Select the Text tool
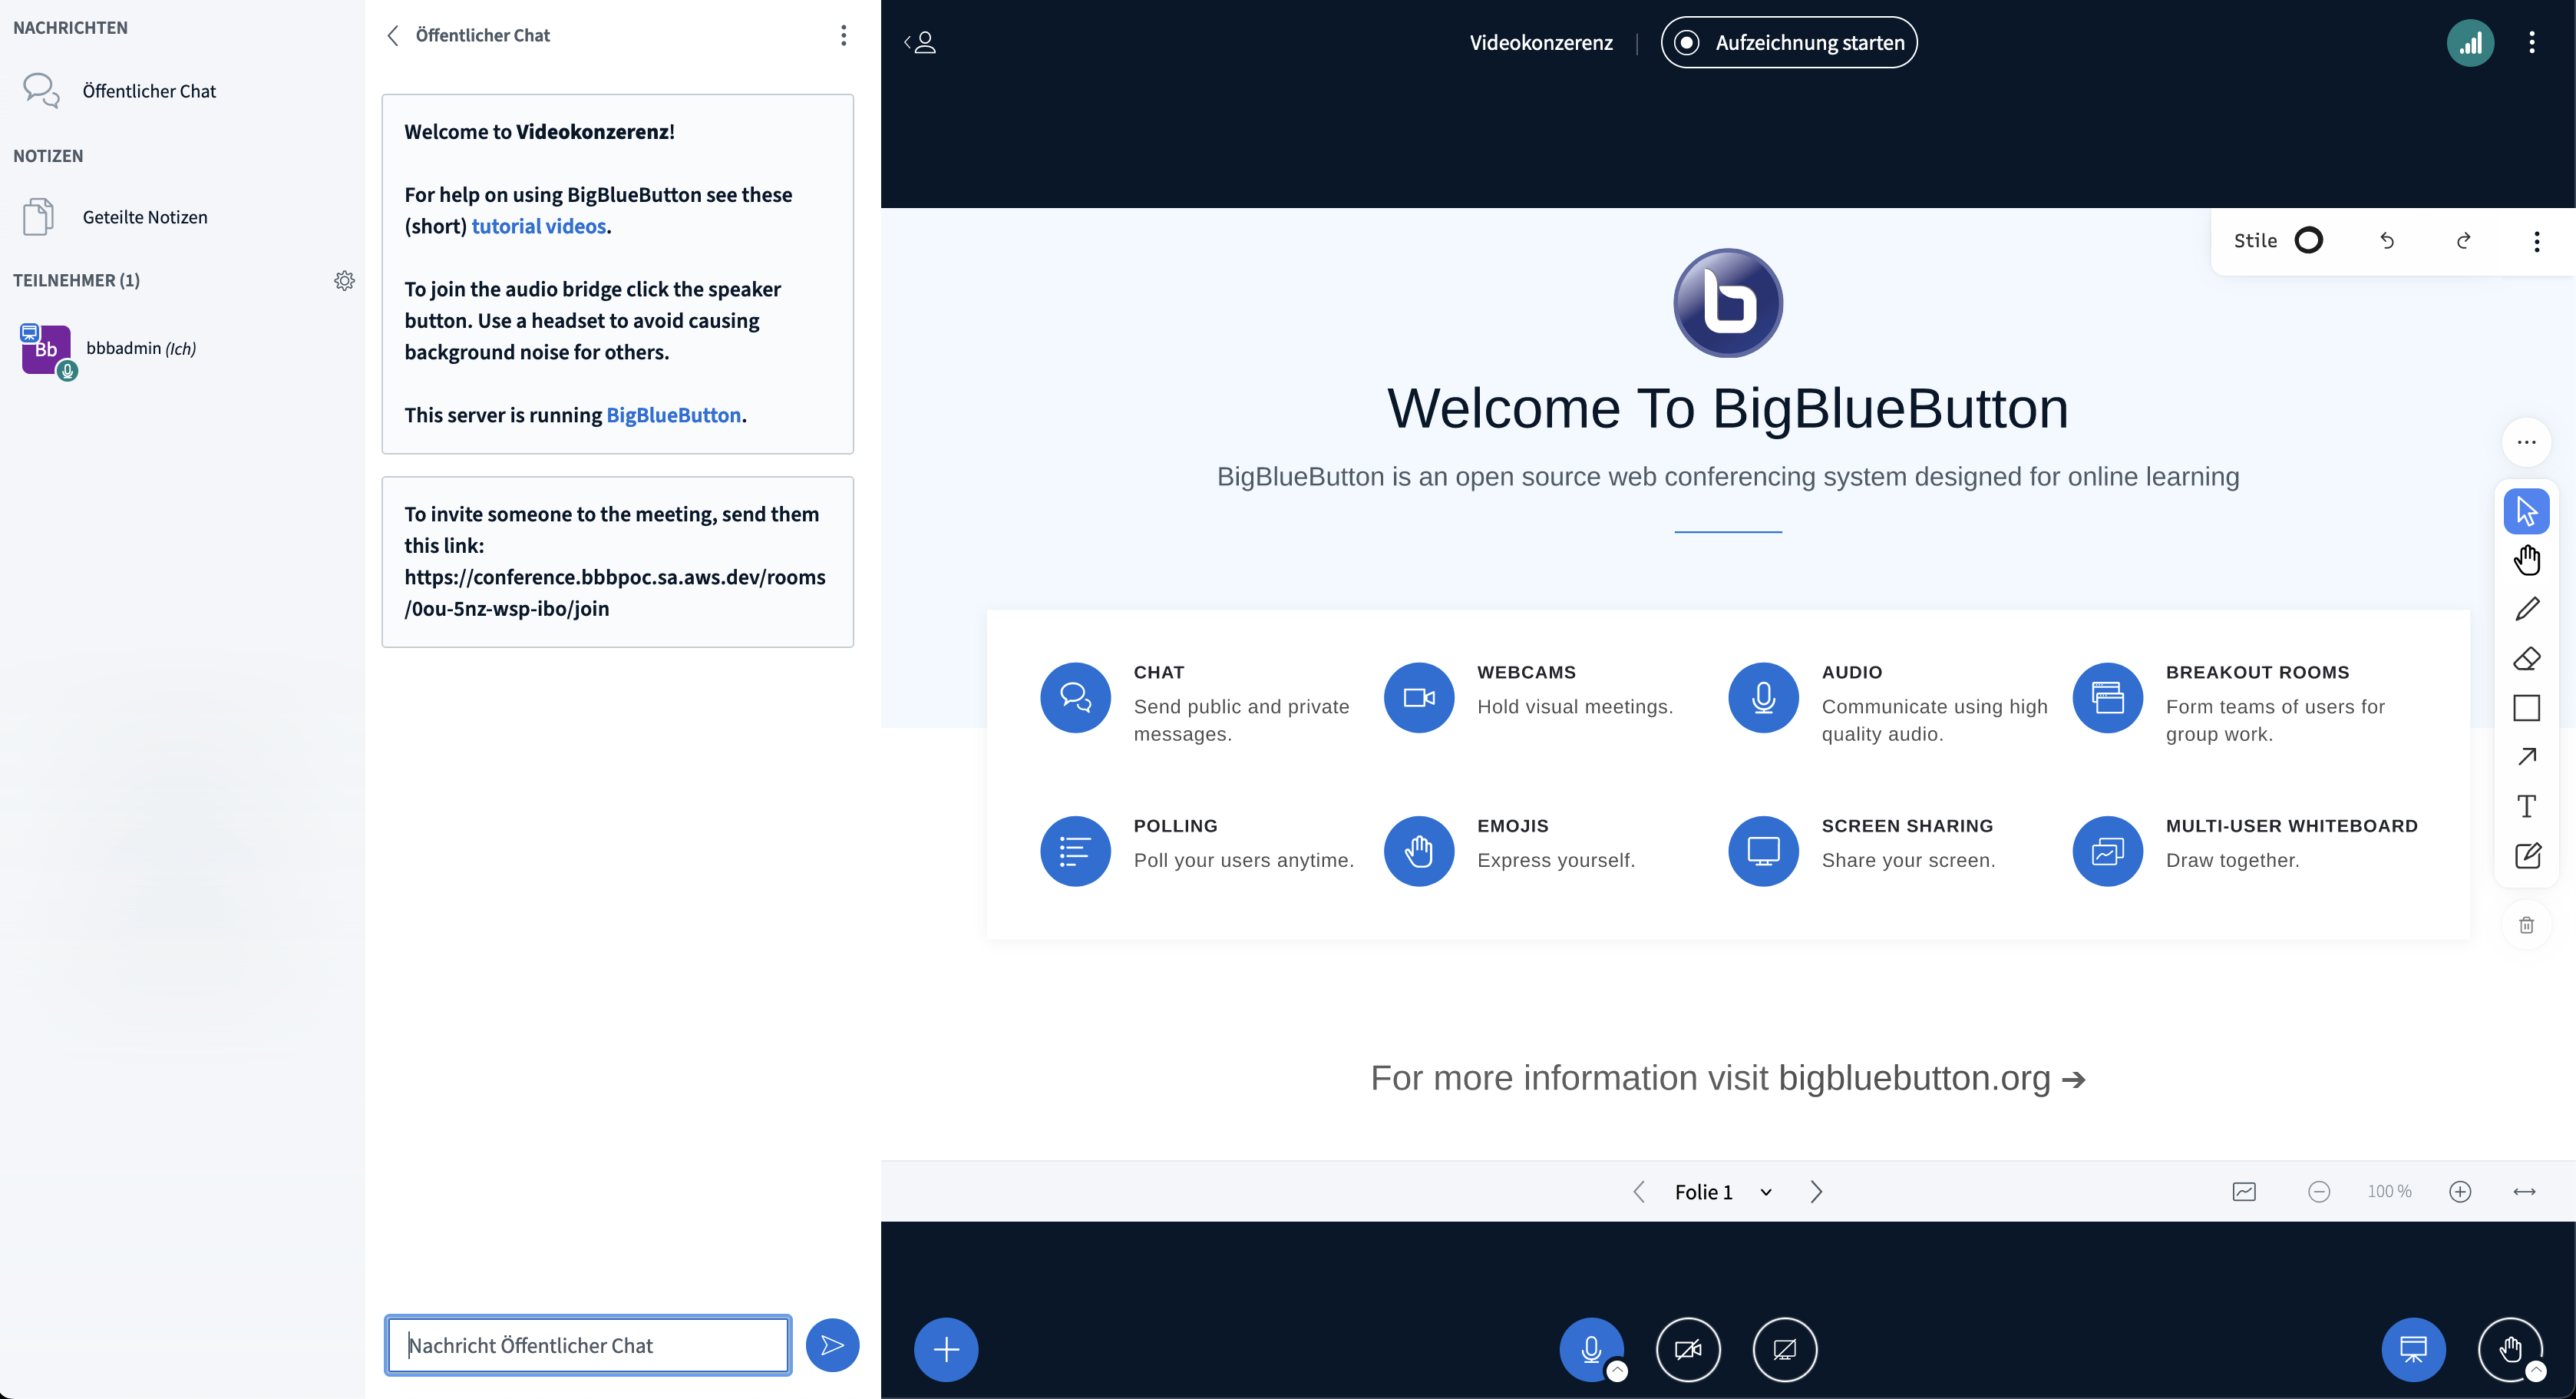The width and height of the screenshot is (2576, 1399). [x=2526, y=806]
